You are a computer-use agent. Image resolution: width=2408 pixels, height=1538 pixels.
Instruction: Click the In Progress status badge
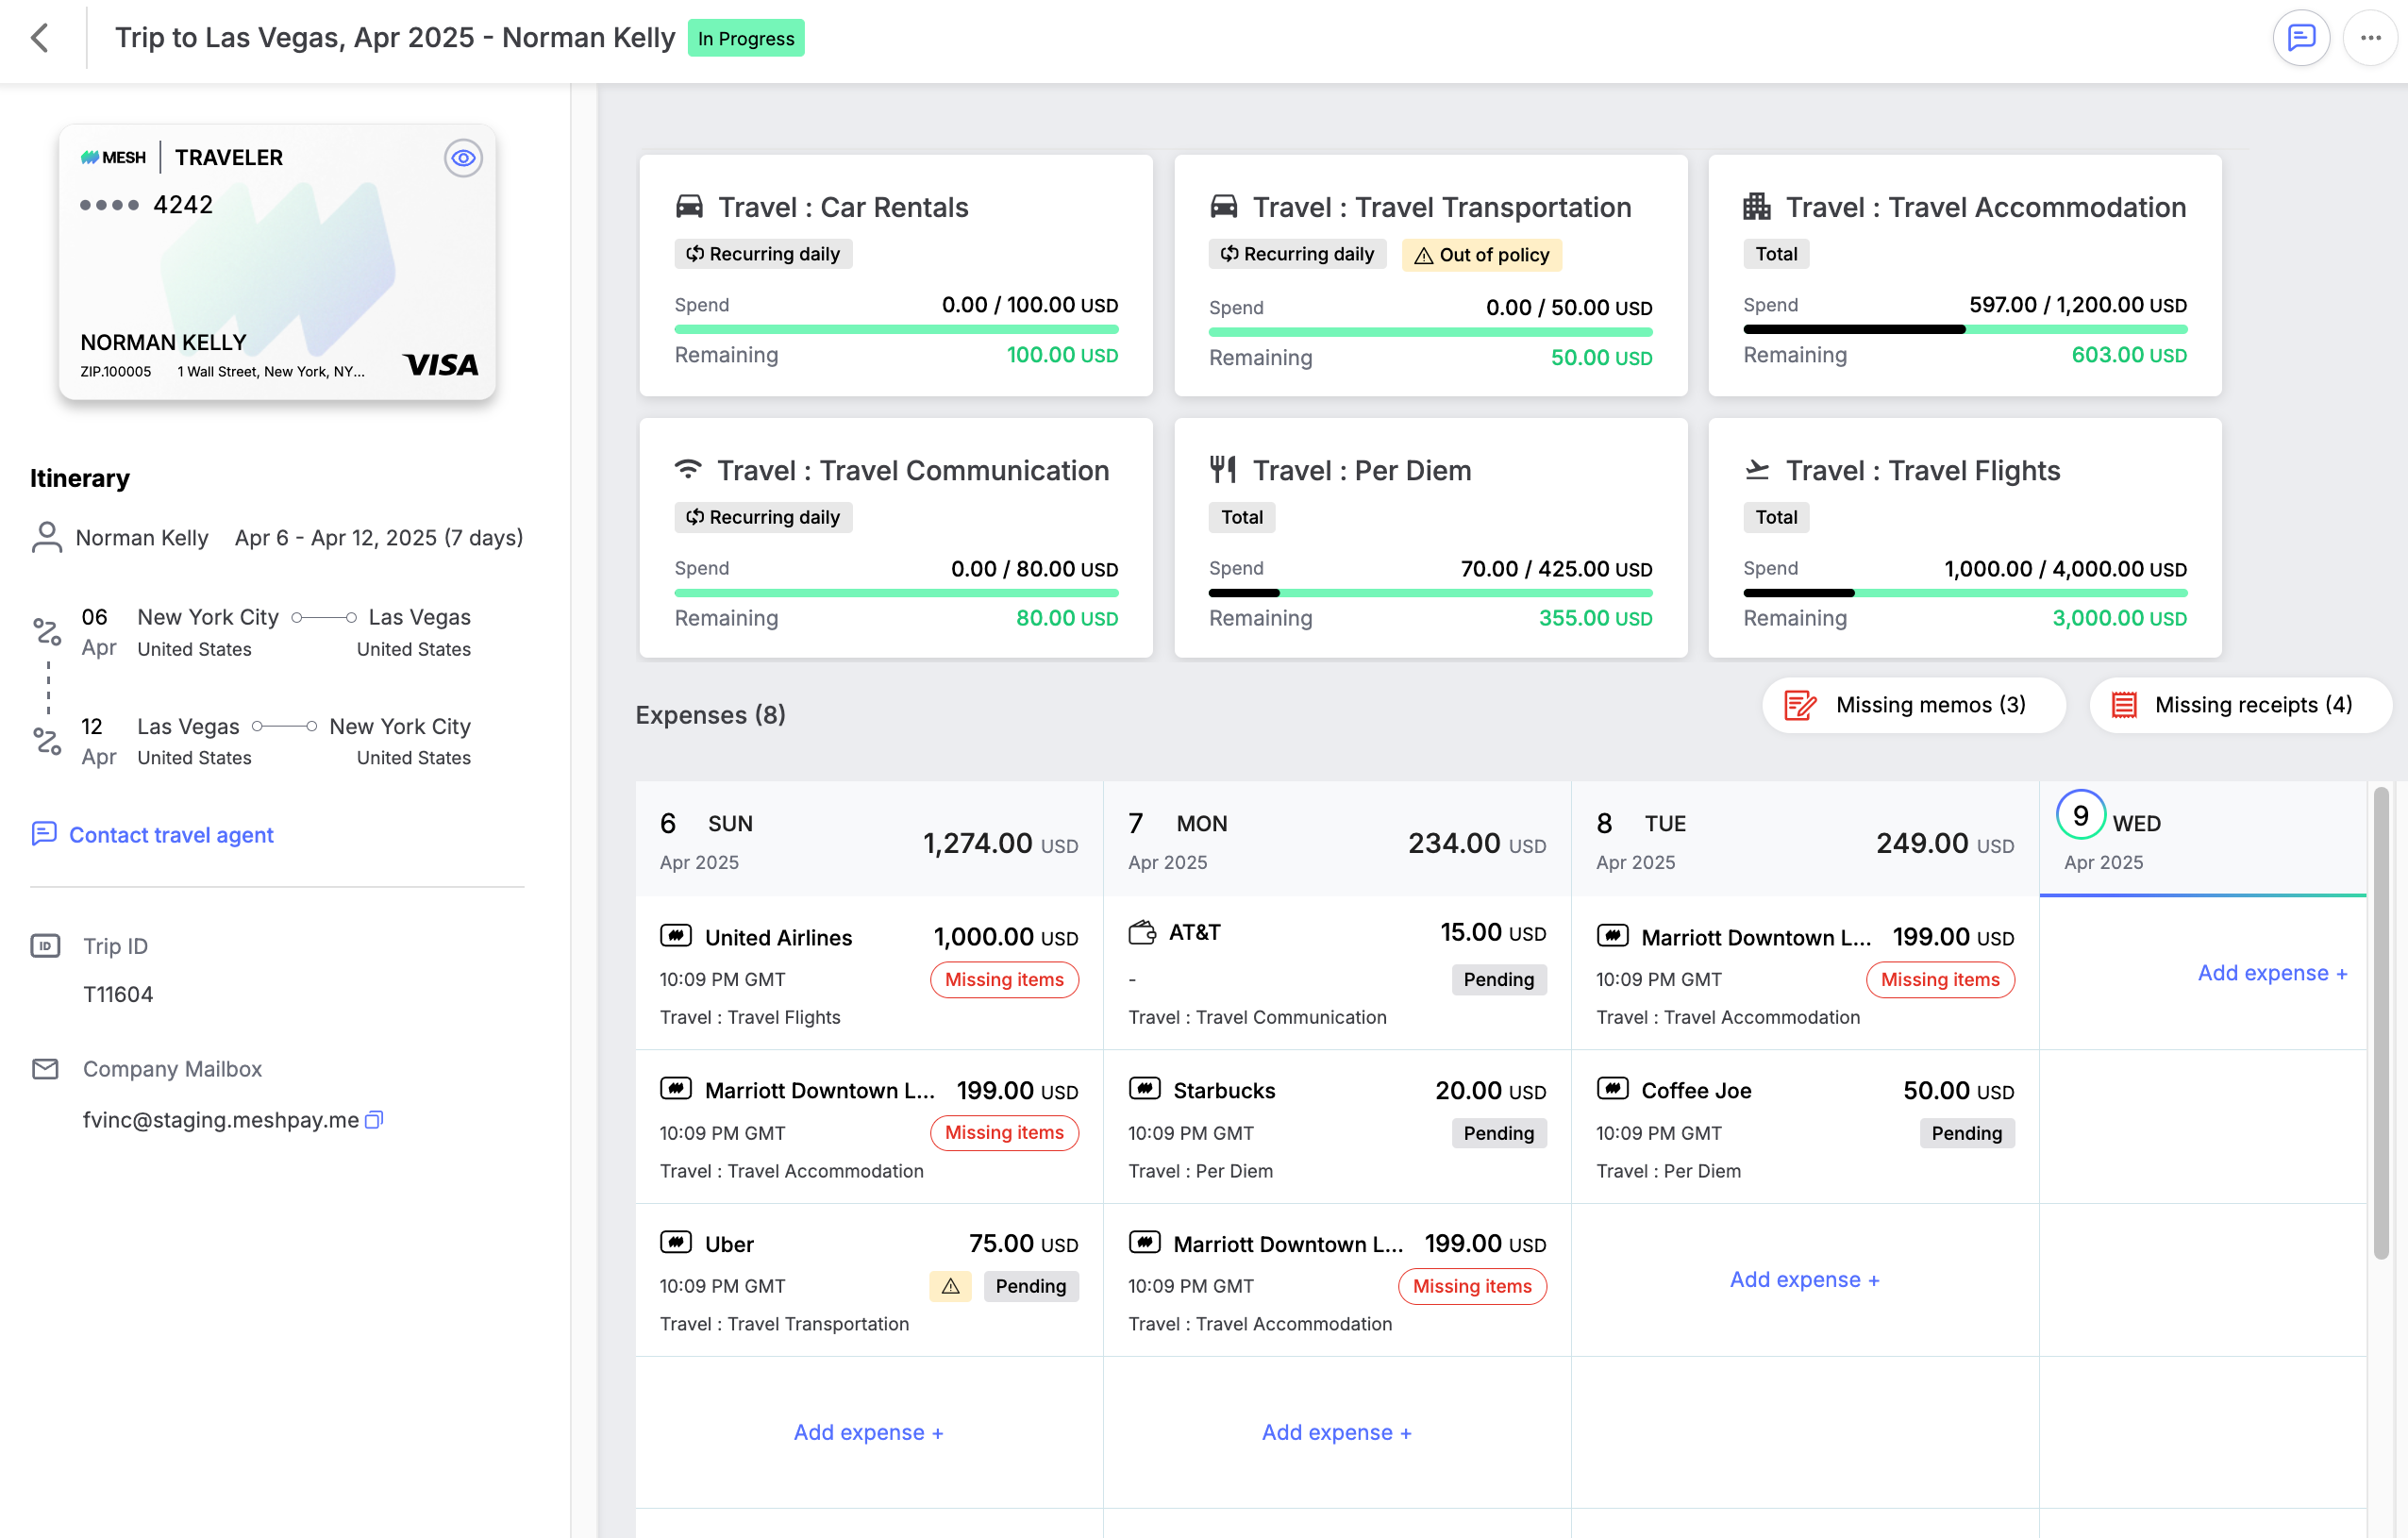click(746, 38)
